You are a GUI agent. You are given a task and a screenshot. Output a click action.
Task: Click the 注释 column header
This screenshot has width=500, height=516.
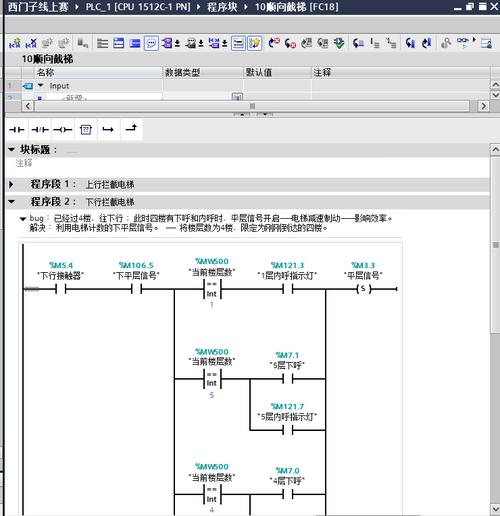400,72
